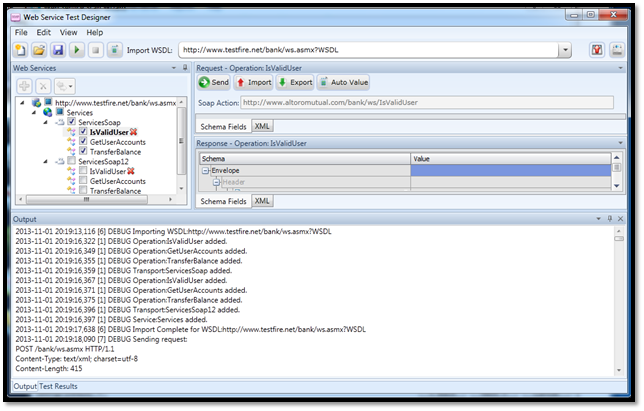Viewport: 644px width, 411px height.
Task: Click the green Run play icon
Action: pos(76,50)
